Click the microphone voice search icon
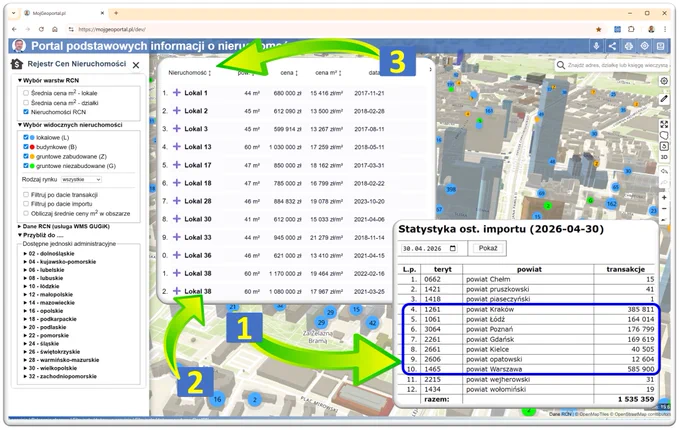This screenshot has height=430, width=680. 596,46
